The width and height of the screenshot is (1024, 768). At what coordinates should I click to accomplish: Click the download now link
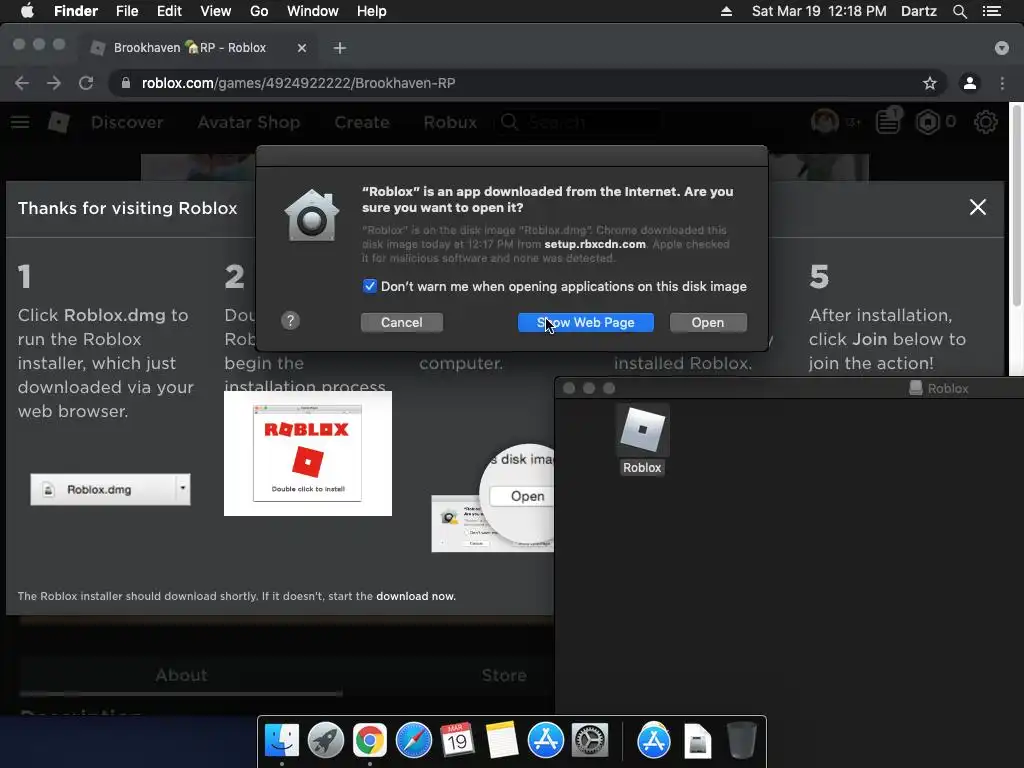(415, 596)
